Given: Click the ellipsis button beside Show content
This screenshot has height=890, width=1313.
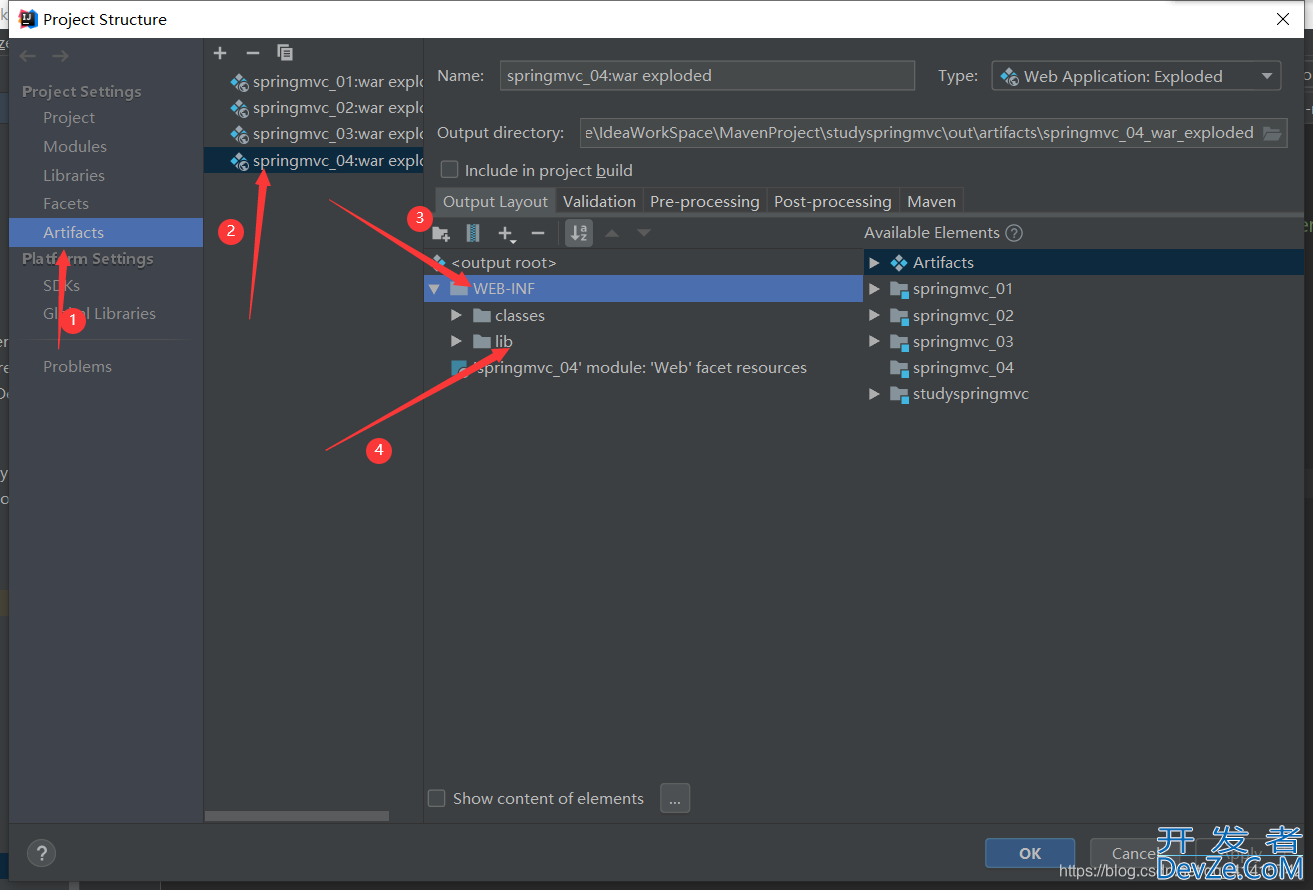Looking at the screenshot, I should pos(675,798).
